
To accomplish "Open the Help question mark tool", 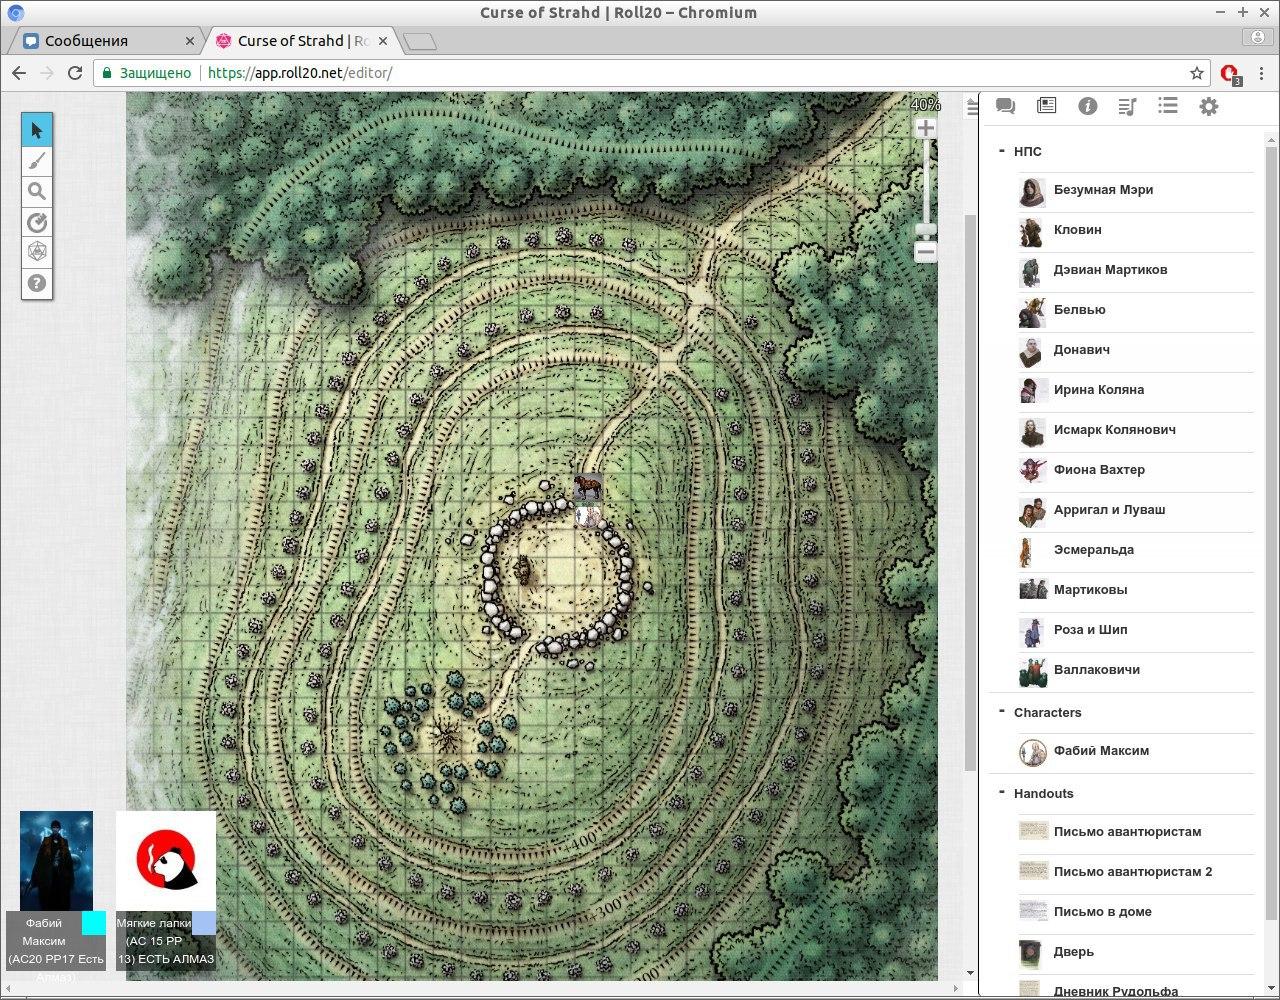I will (37, 283).
